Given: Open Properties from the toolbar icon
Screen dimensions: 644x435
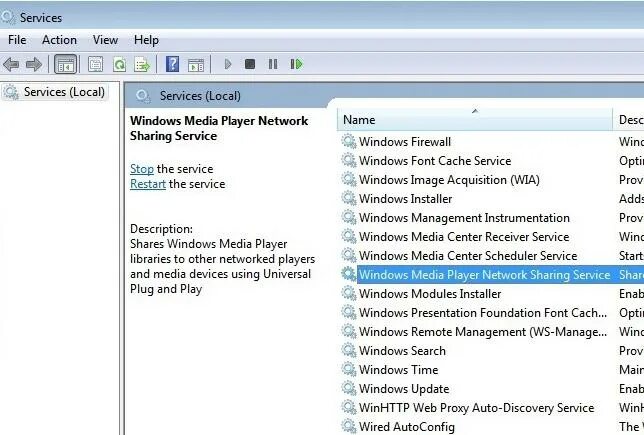Looking at the screenshot, I should pos(96,64).
